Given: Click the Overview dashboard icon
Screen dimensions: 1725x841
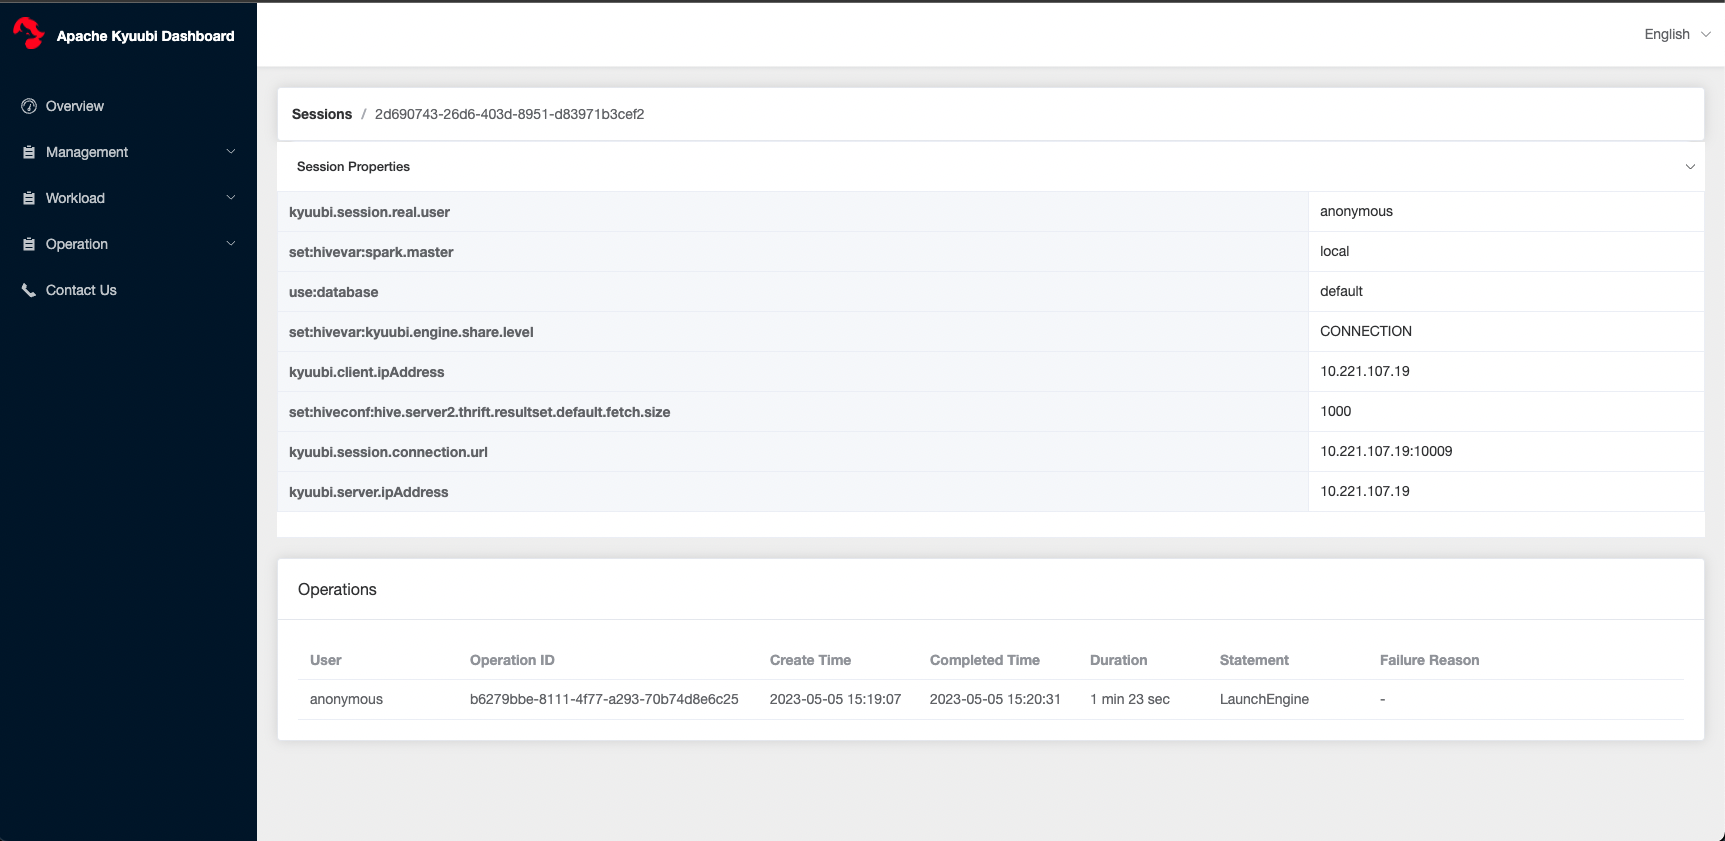Looking at the screenshot, I should coord(29,106).
